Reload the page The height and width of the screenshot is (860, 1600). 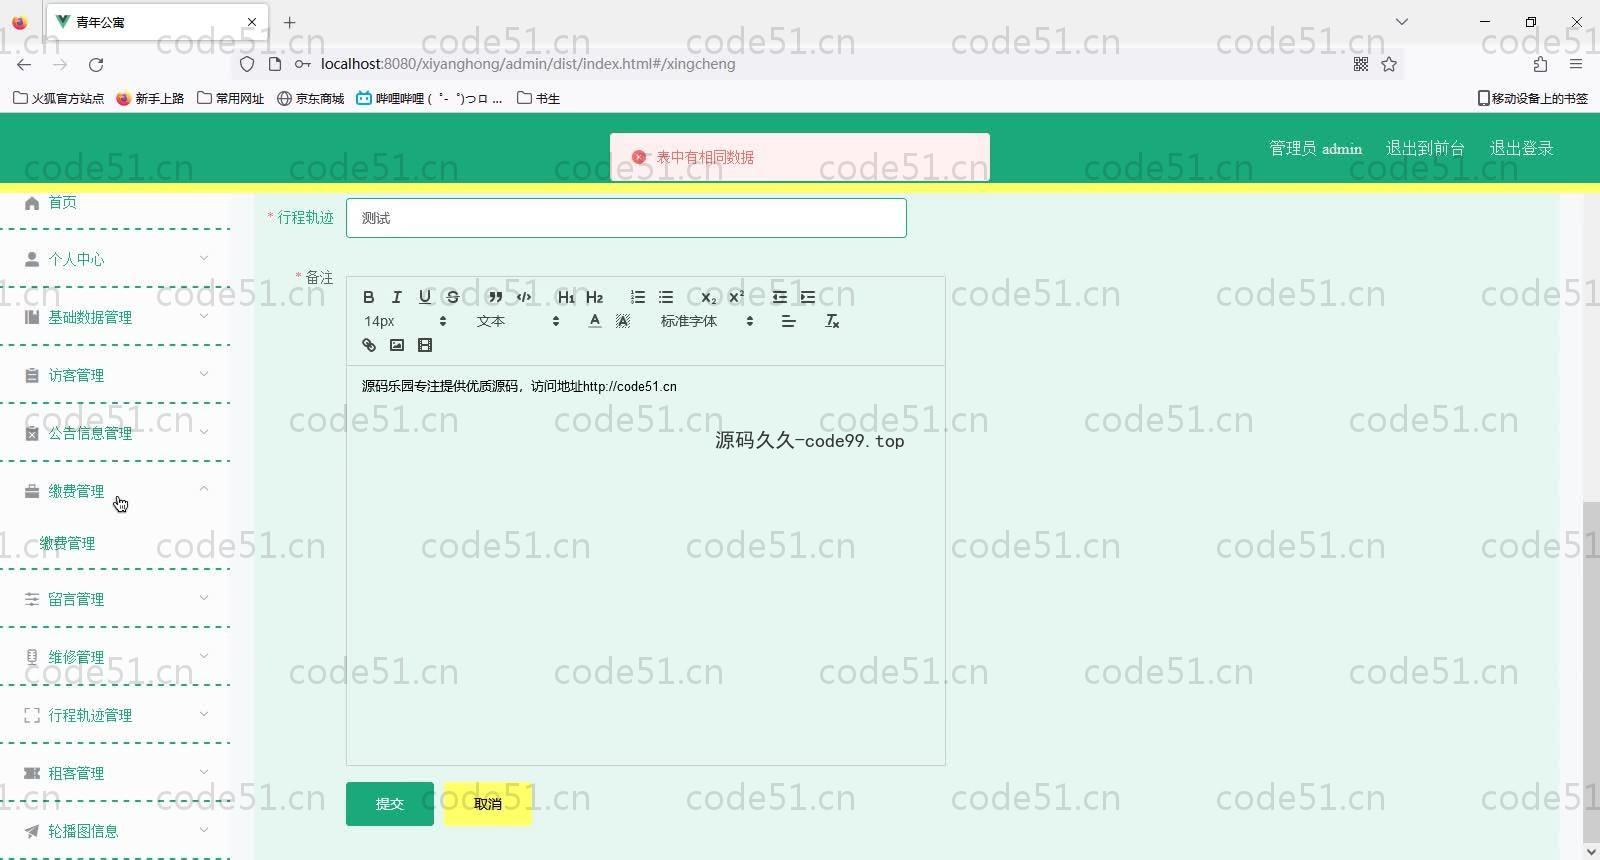[x=96, y=64]
